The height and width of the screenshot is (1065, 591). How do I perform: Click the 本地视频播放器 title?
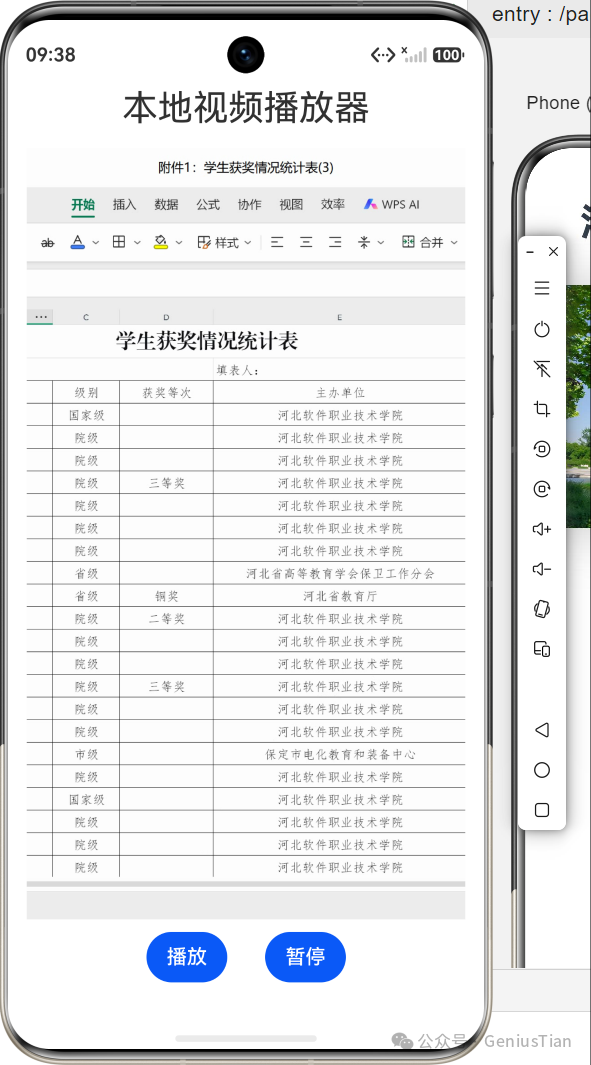246,107
